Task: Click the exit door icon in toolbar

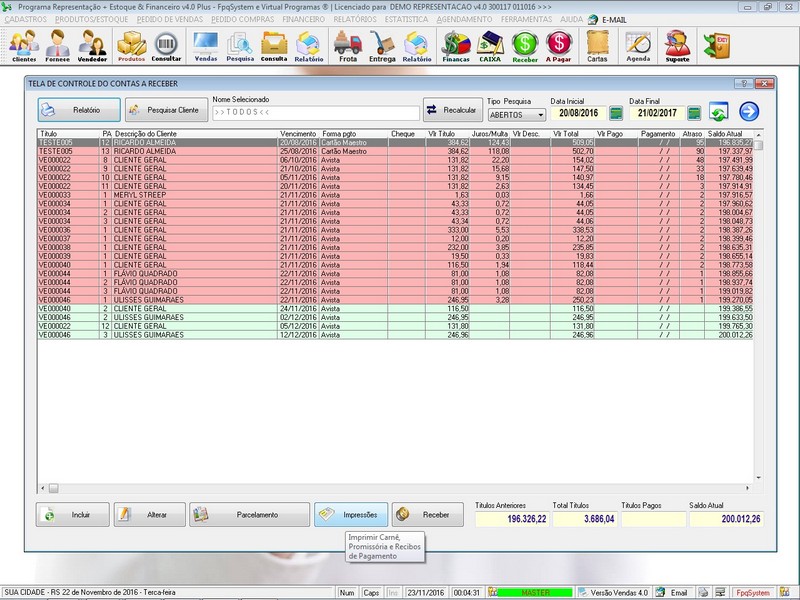Action: (x=717, y=45)
